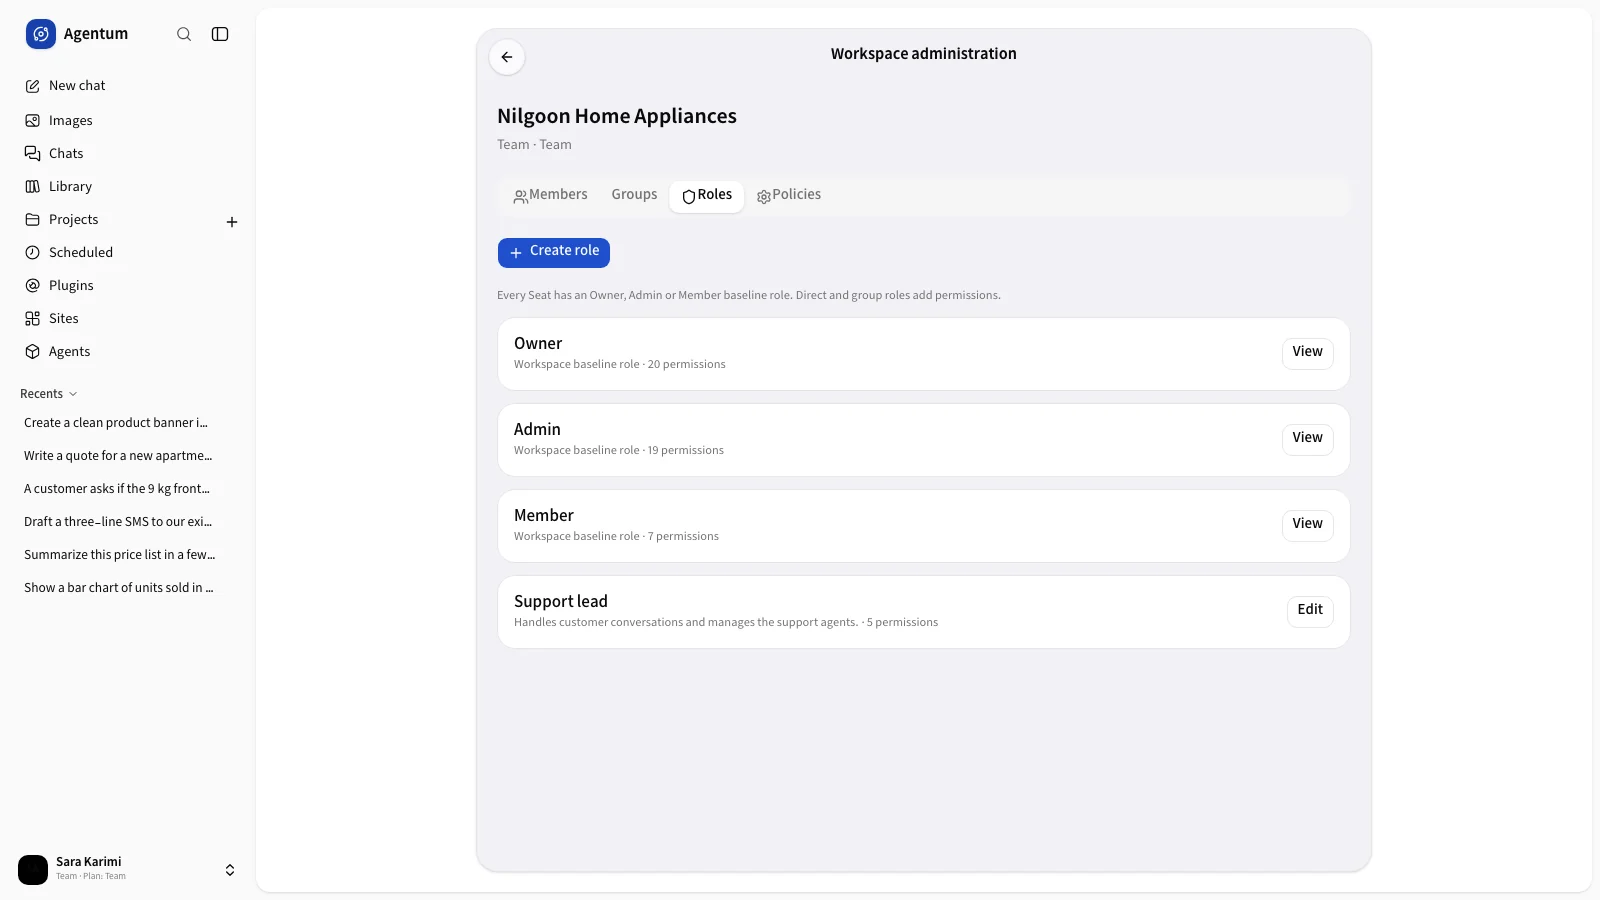Click the Support lead description text
Screen dimensions: 1600x900
coord(726,622)
